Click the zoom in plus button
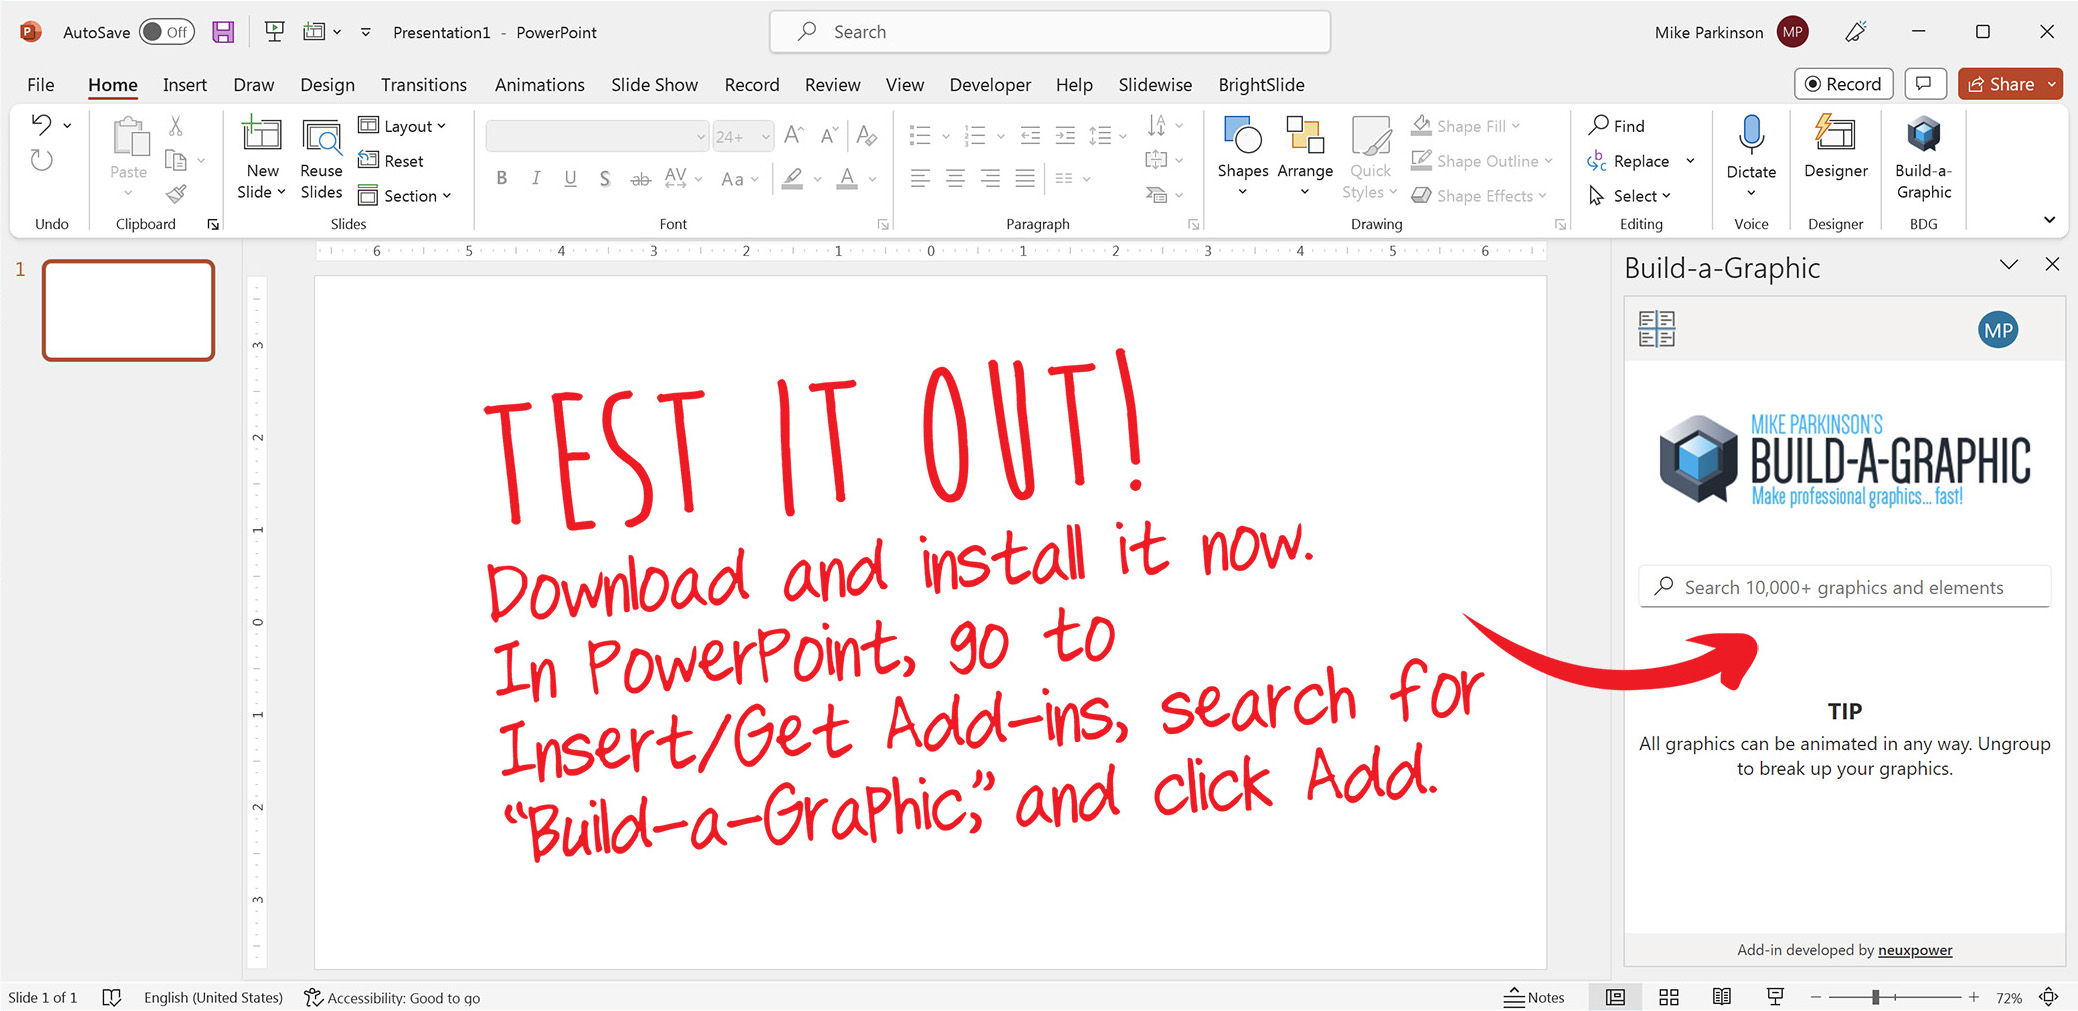The width and height of the screenshot is (2078, 1011). (x=1973, y=997)
